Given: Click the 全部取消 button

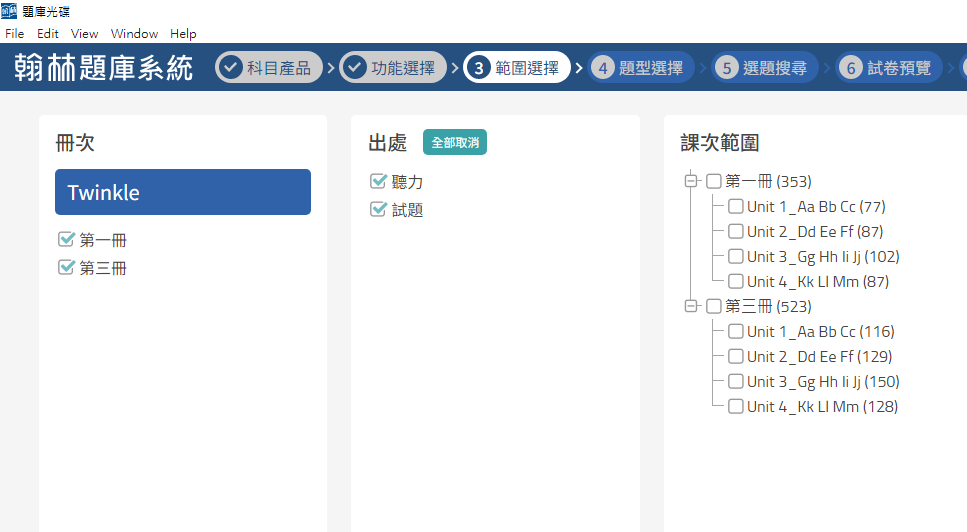Looking at the screenshot, I should tap(455, 142).
